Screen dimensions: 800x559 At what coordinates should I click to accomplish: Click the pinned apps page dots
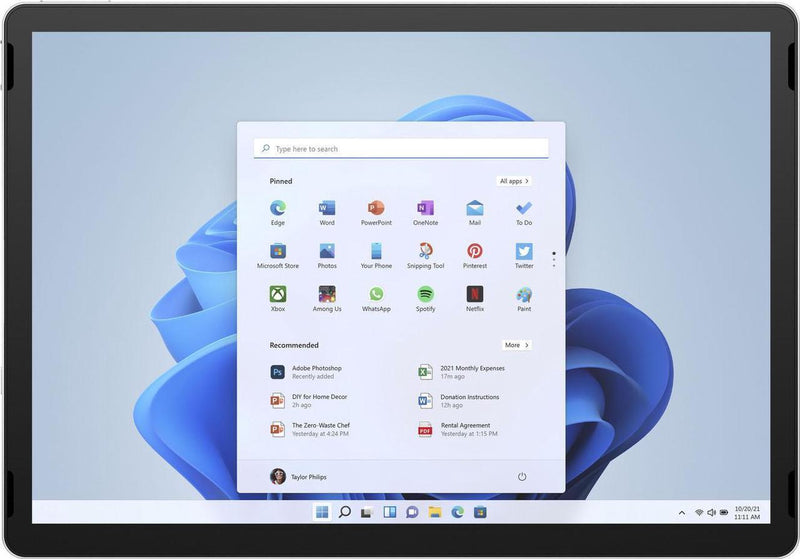(x=554, y=259)
